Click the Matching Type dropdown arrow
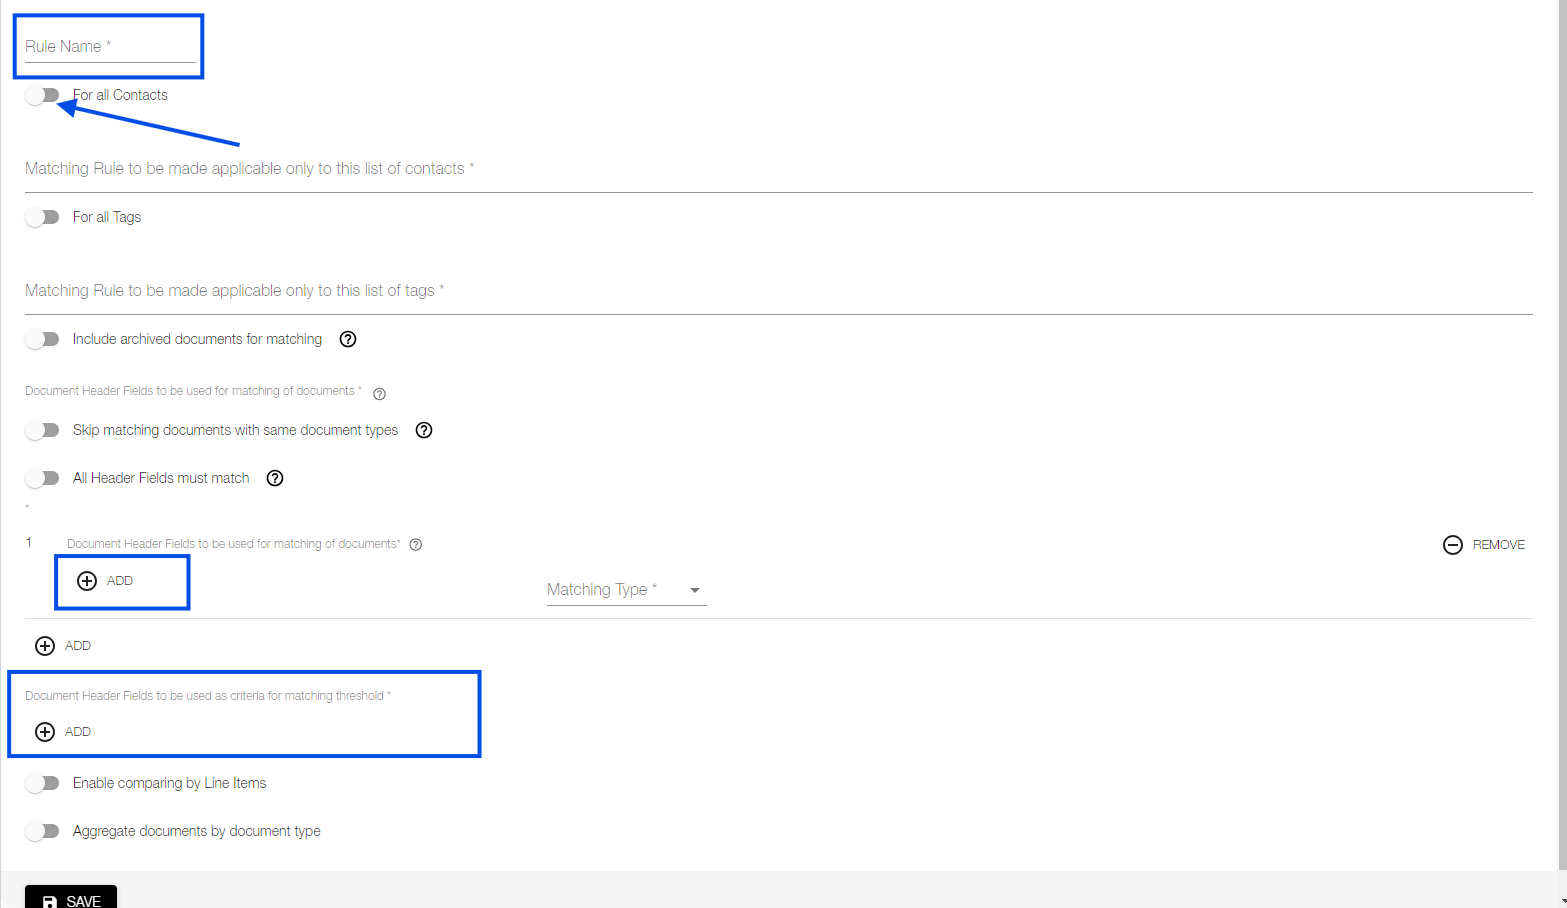Screen dimensions: 1567x908 695,590
